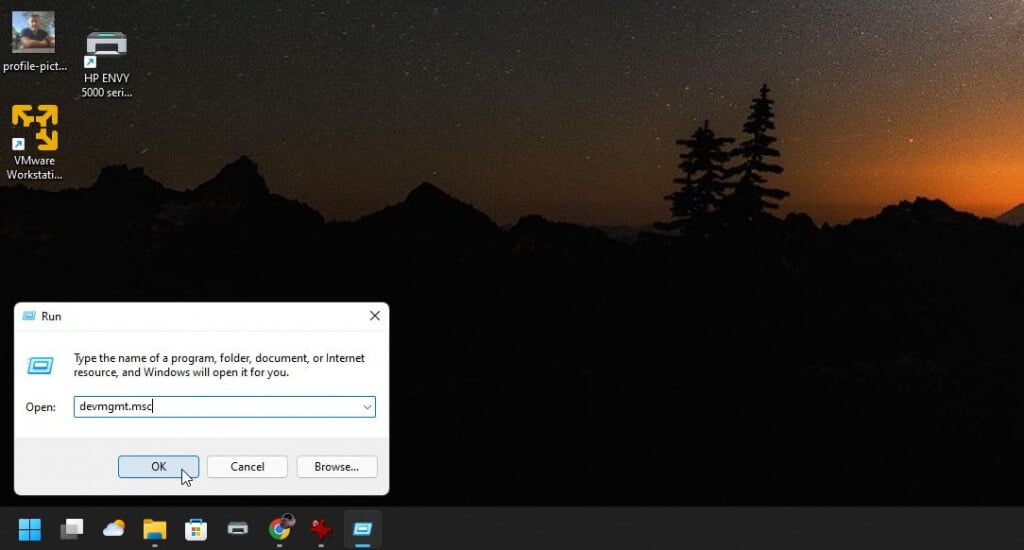Viewport: 1024px width, 550px height.
Task: Click the OK button in Run dialog
Action: (x=158, y=466)
